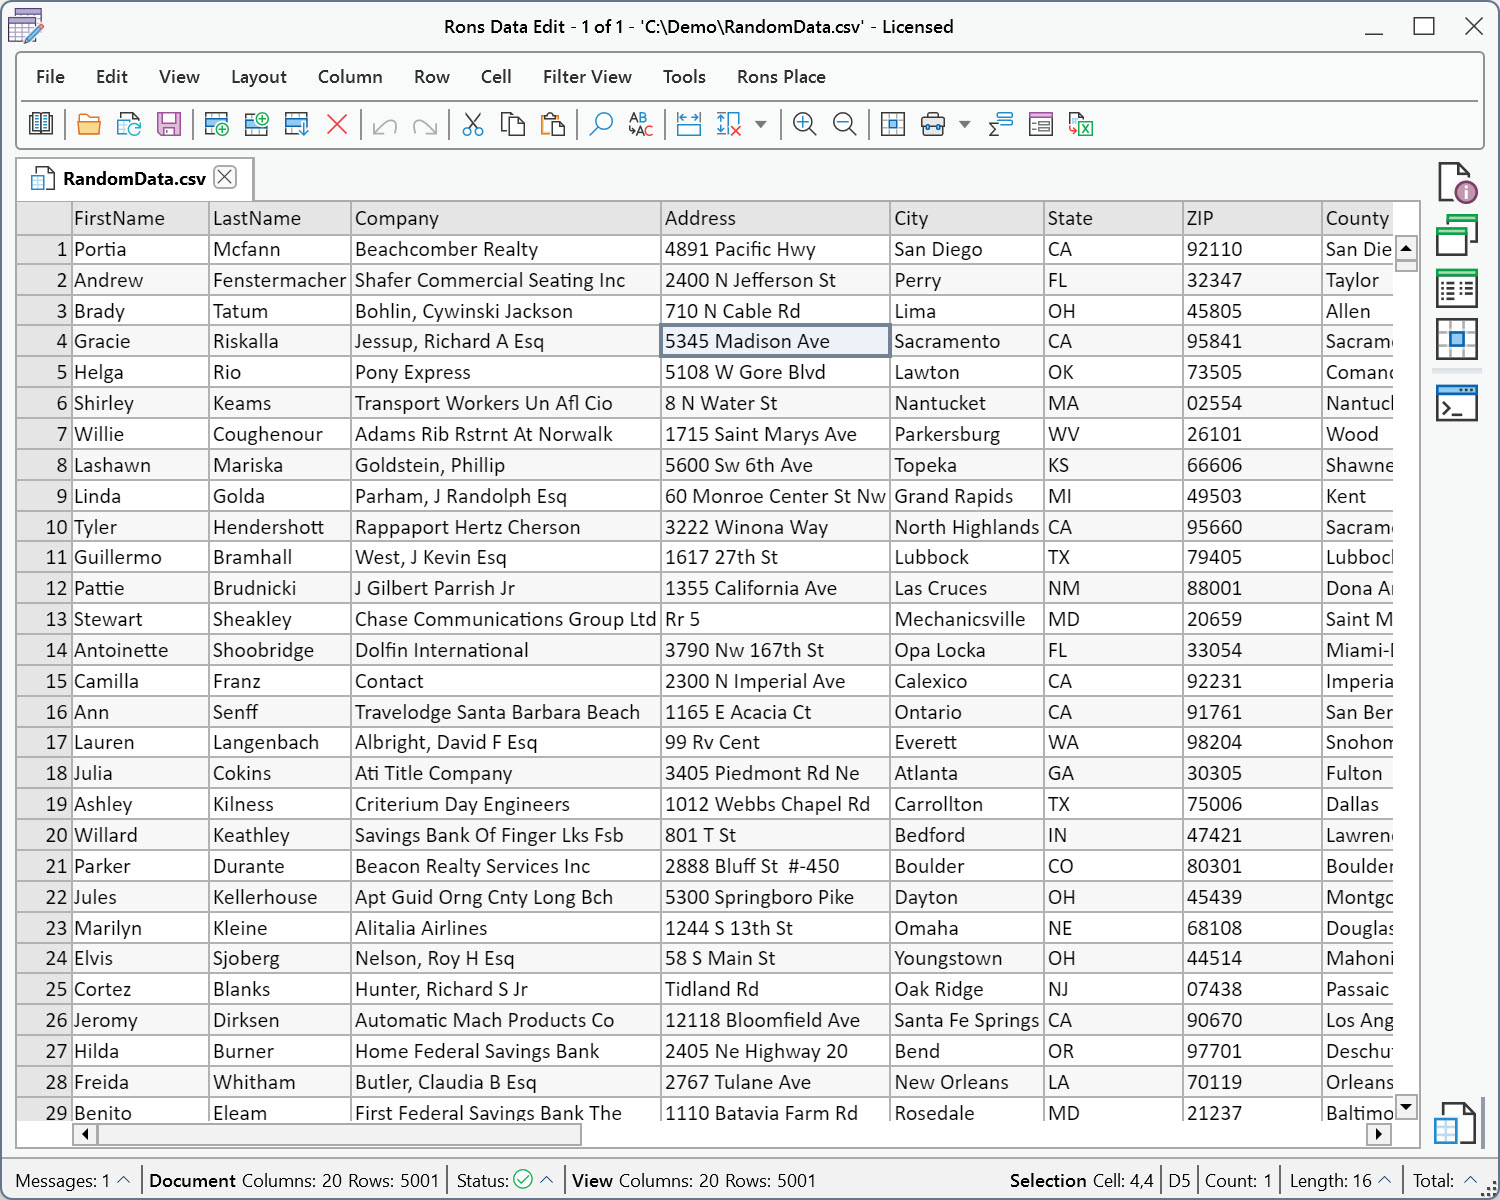The width and height of the screenshot is (1500, 1200).
Task: Select the Company column header
Action: (x=506, y=218)
